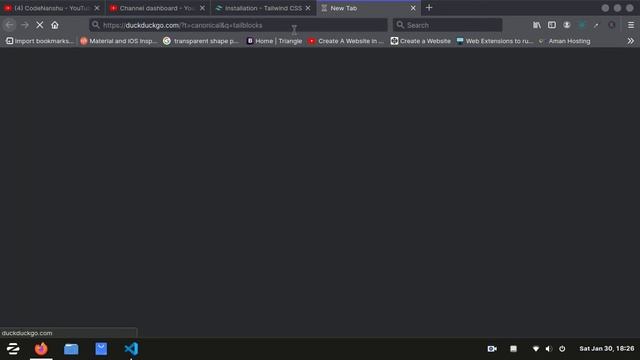This screenshot has width=640, height=360.
Task: Click the teal extension icon in the toolbar
Action: 582,25
